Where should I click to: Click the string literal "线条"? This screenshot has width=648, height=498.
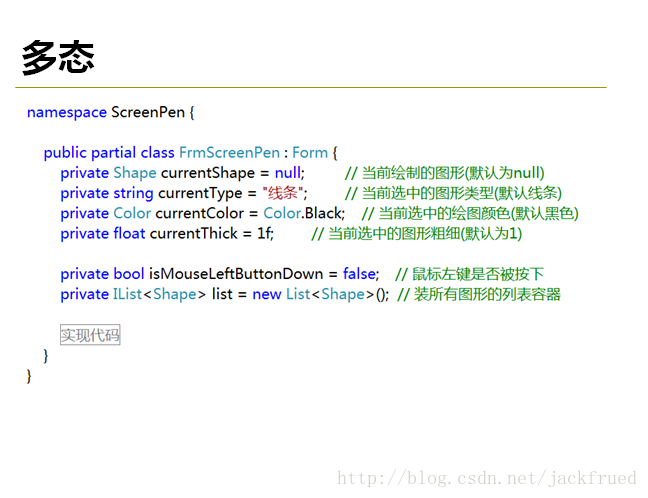(283, 193)
